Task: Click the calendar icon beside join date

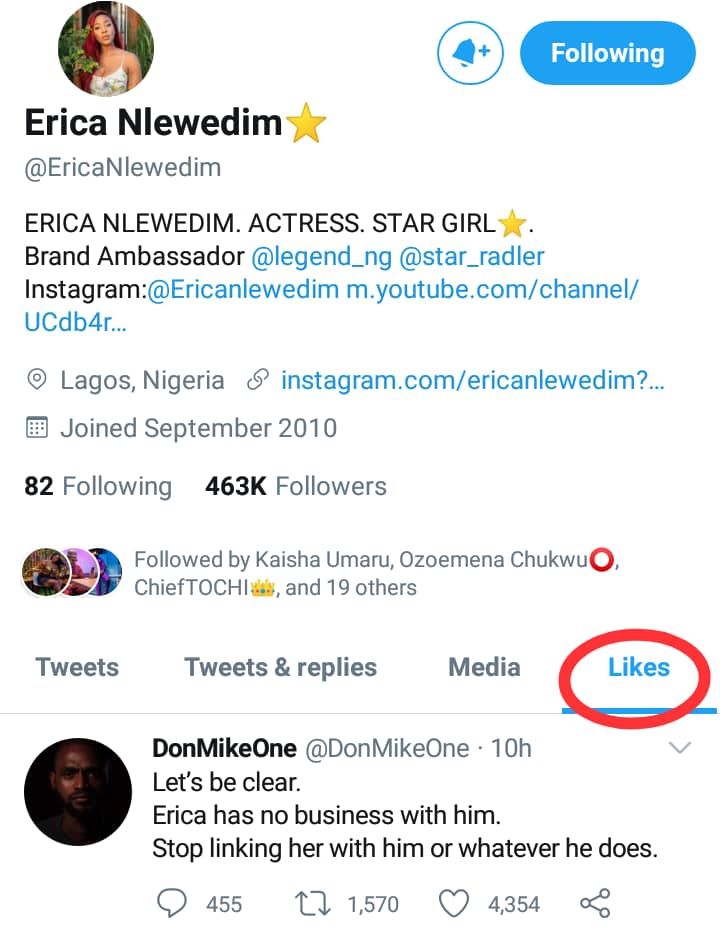Action: tap(37, 429)
